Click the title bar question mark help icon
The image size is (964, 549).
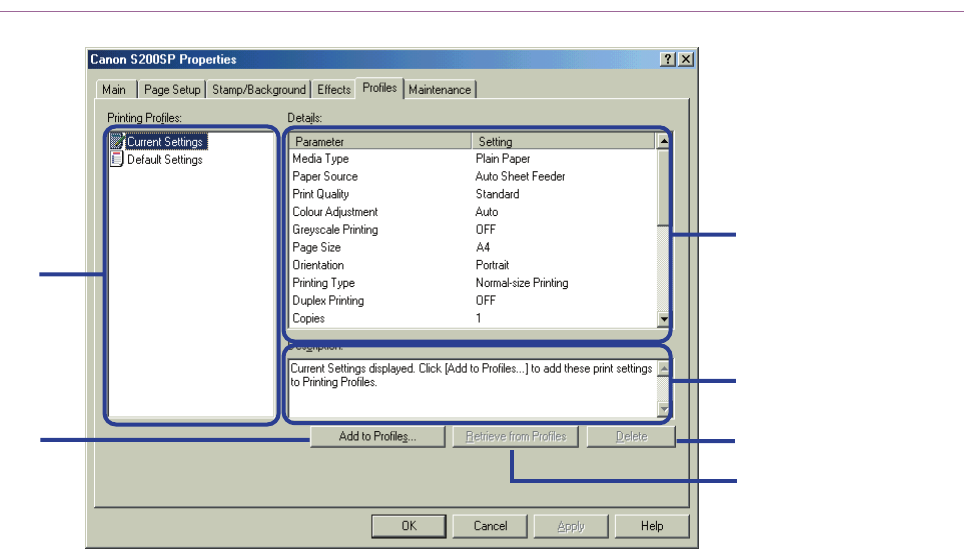click(667, 60)
